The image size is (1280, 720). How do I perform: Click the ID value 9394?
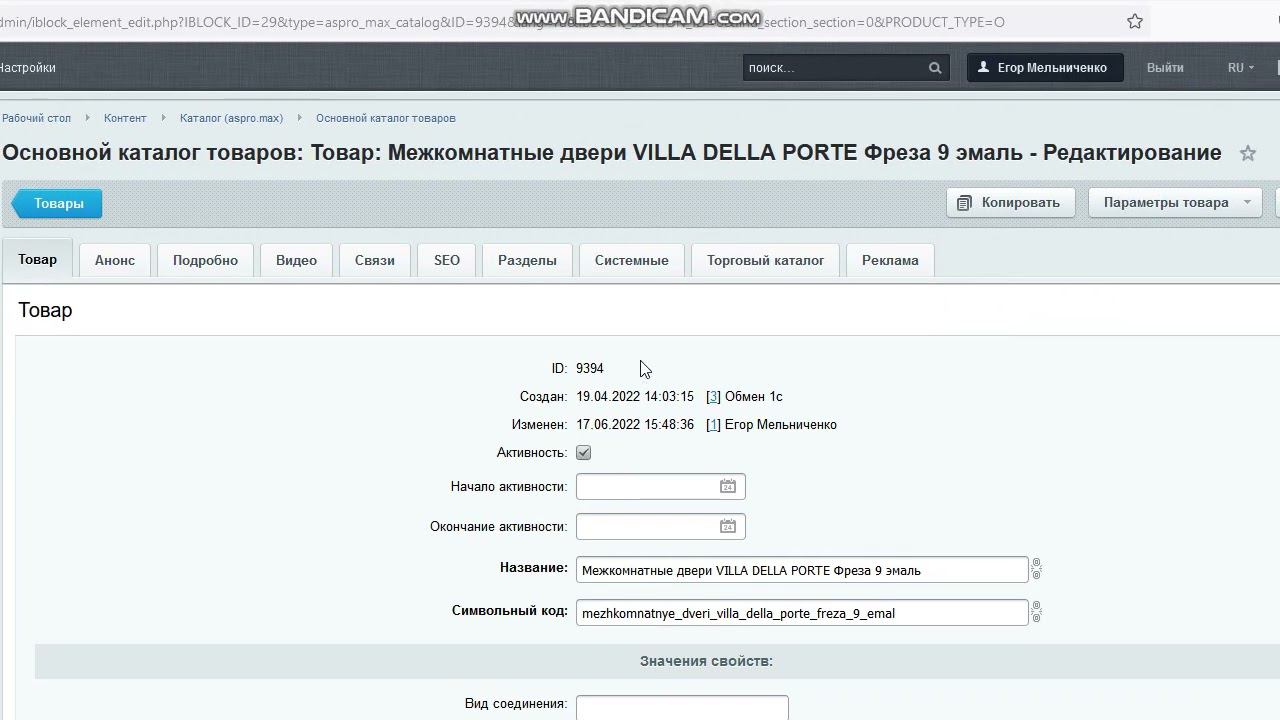(590, 368)
